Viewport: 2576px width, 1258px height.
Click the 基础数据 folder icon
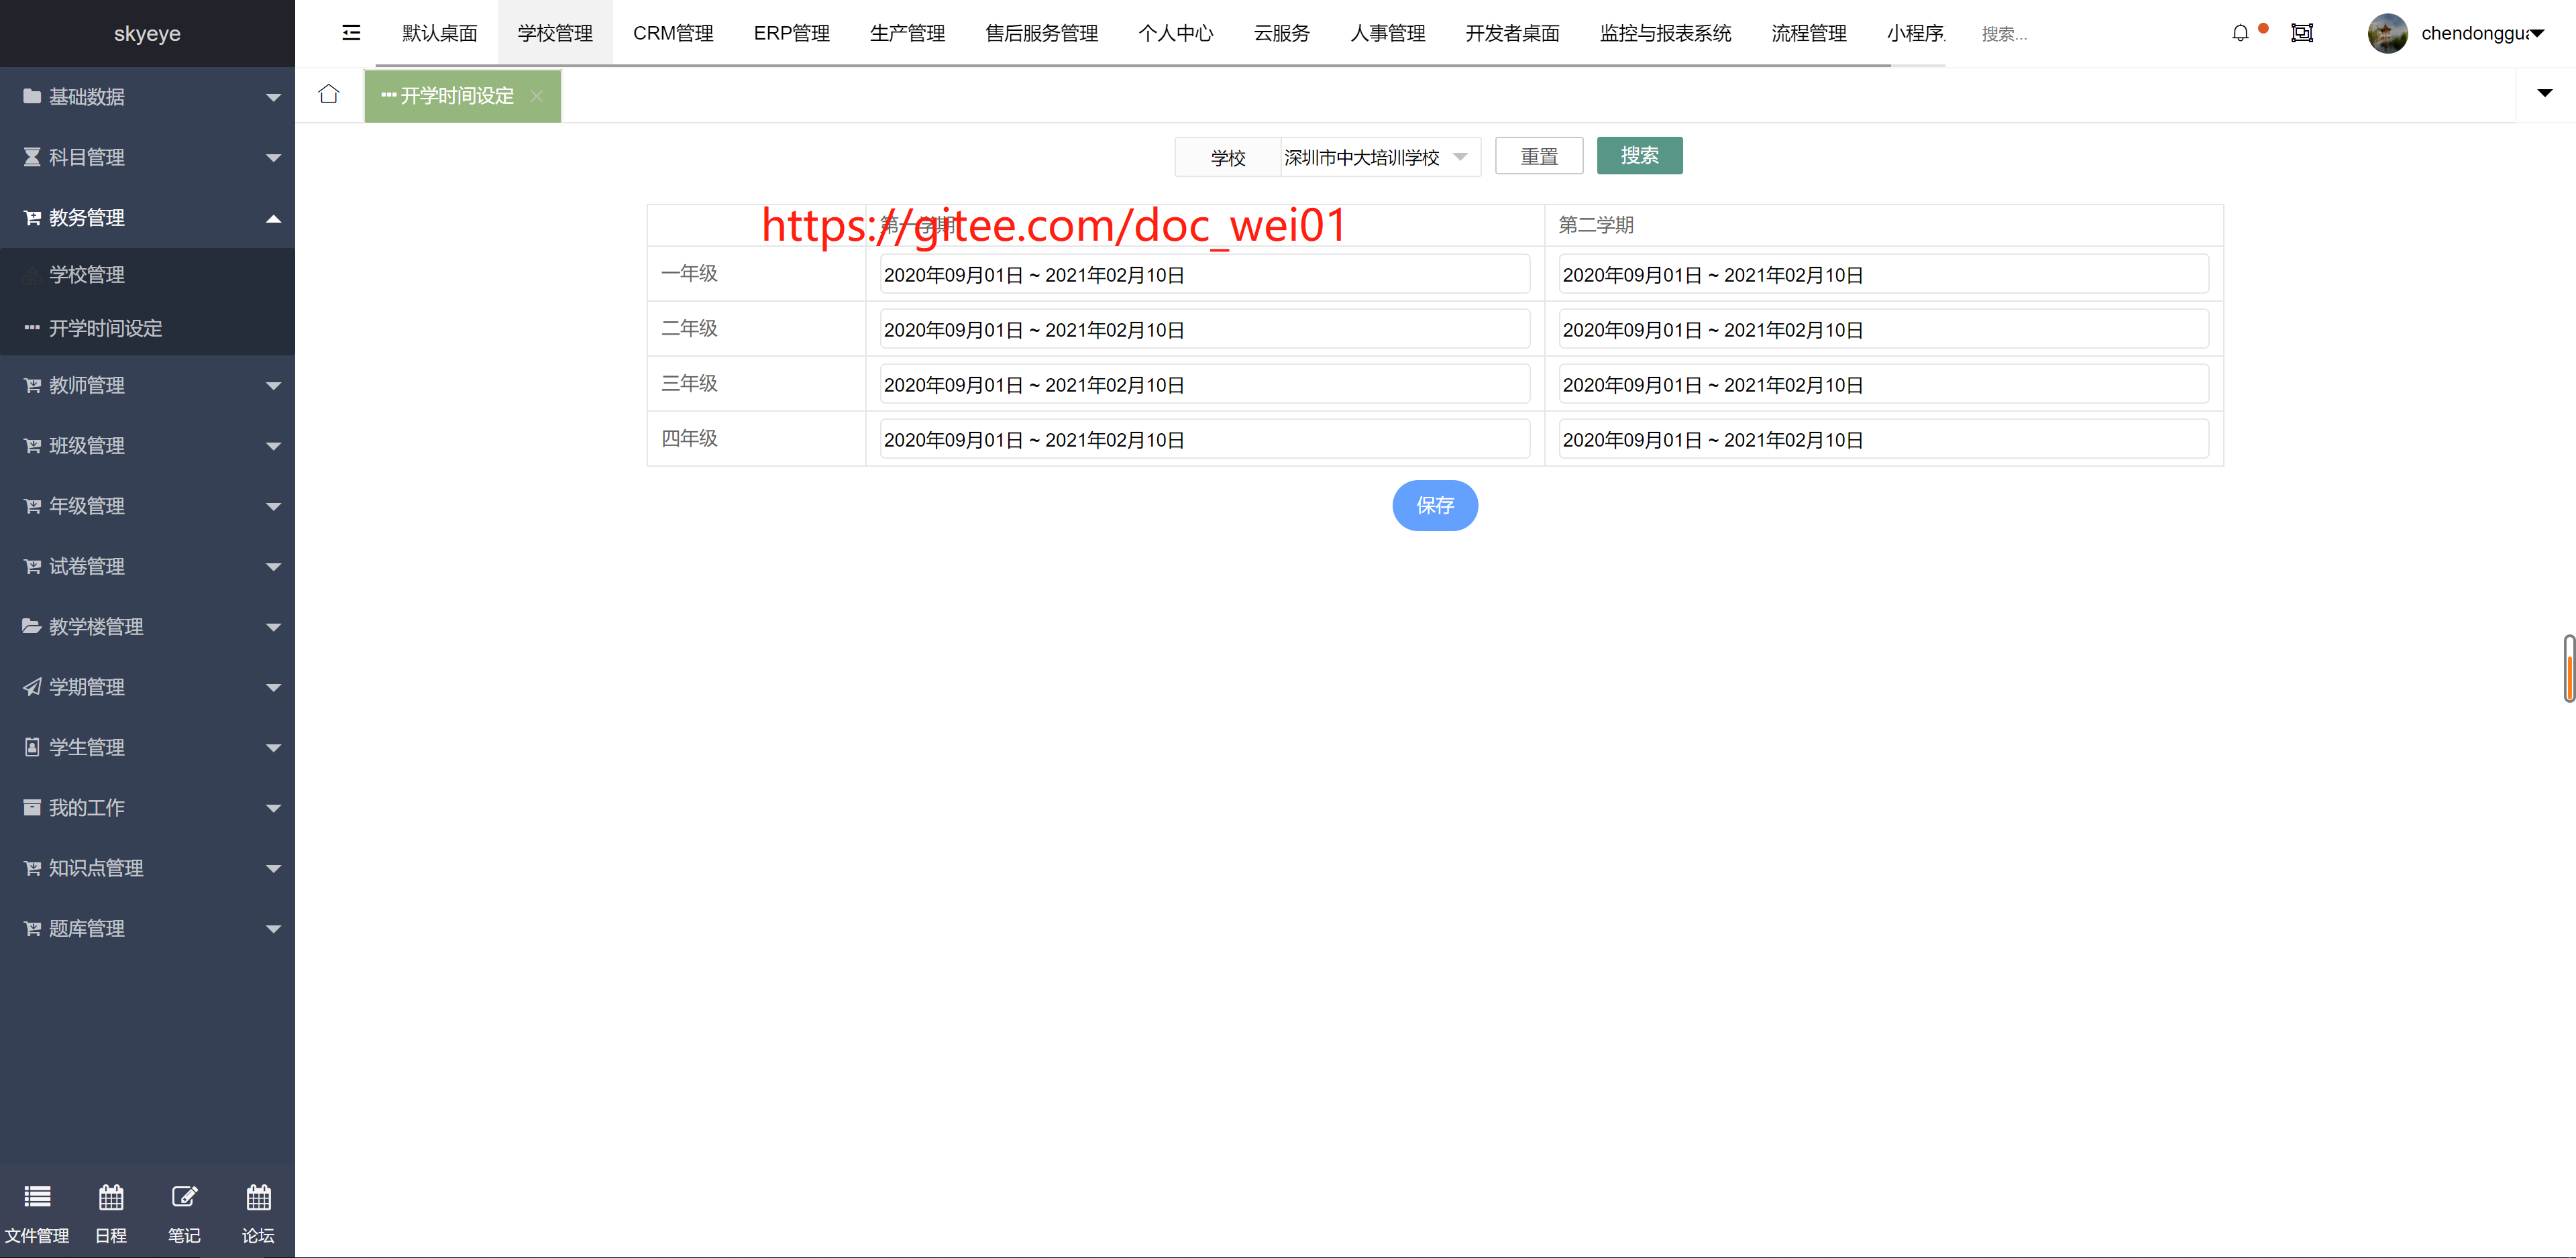[32, 97]
